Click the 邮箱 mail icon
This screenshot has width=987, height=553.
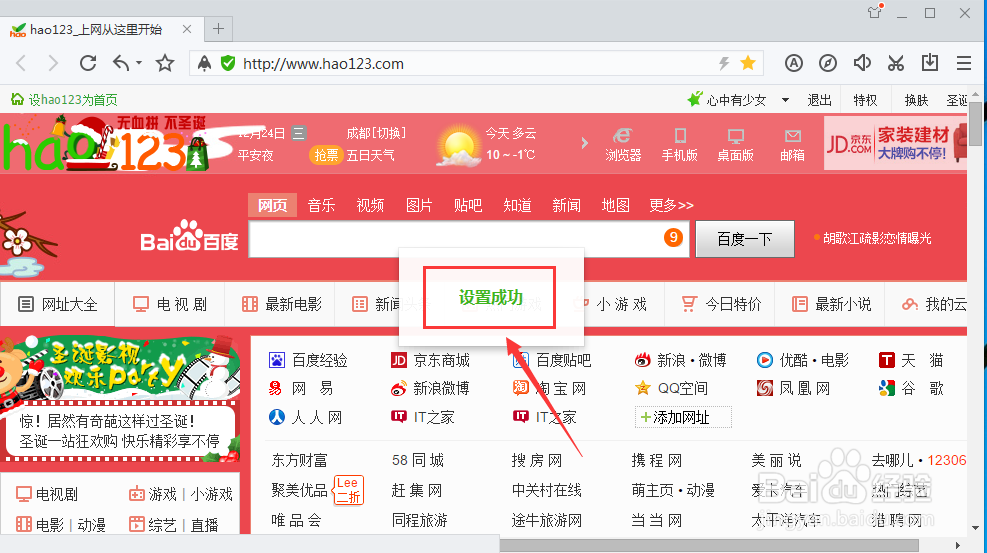pyautogui.click(x=792, y=145)
